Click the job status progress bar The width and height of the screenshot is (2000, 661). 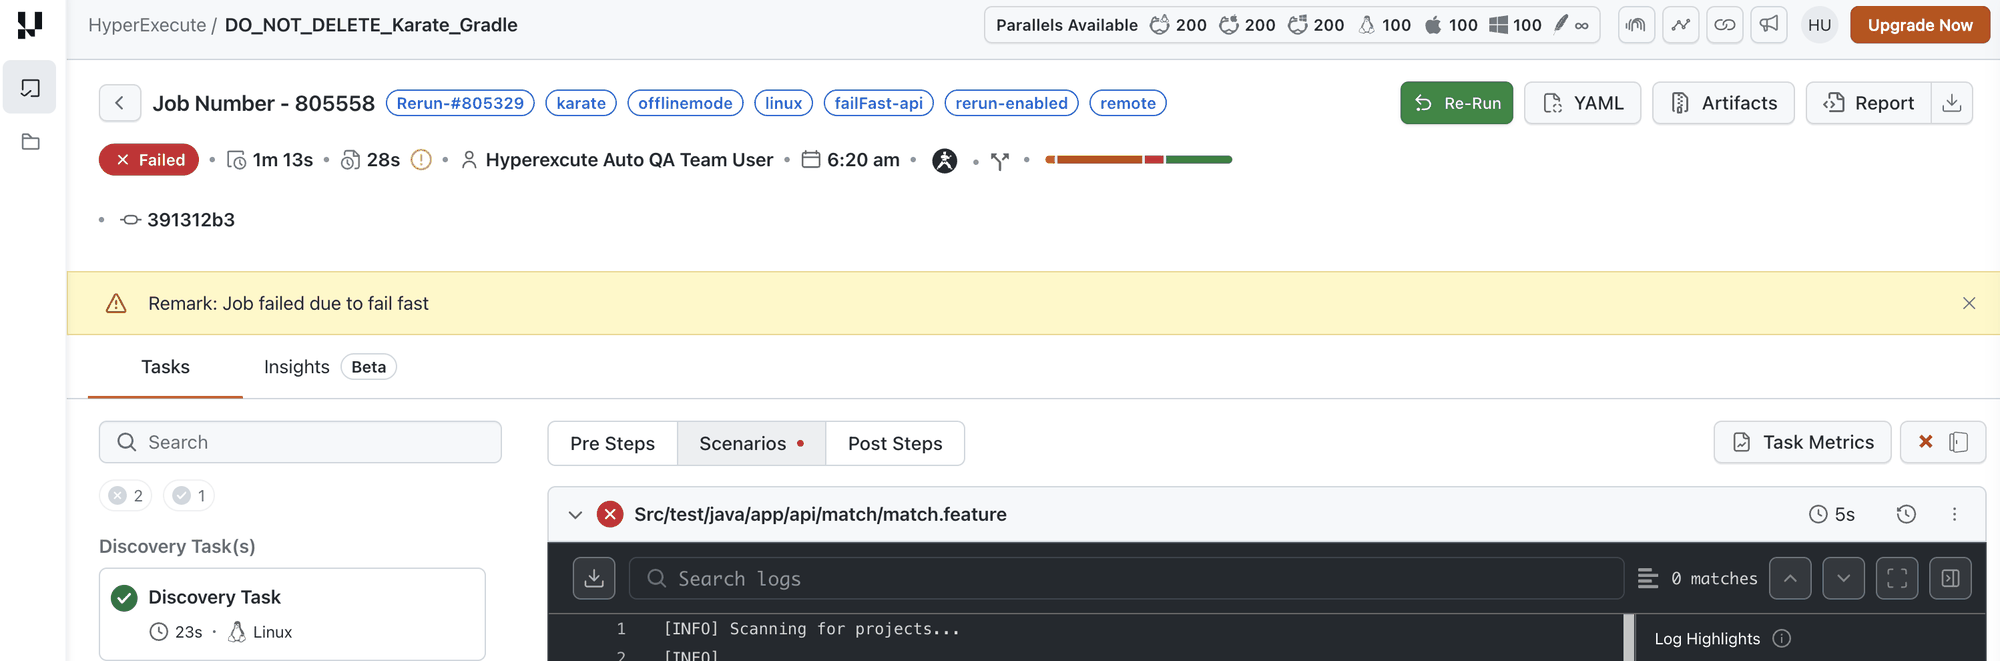(x=1138, y=160)
